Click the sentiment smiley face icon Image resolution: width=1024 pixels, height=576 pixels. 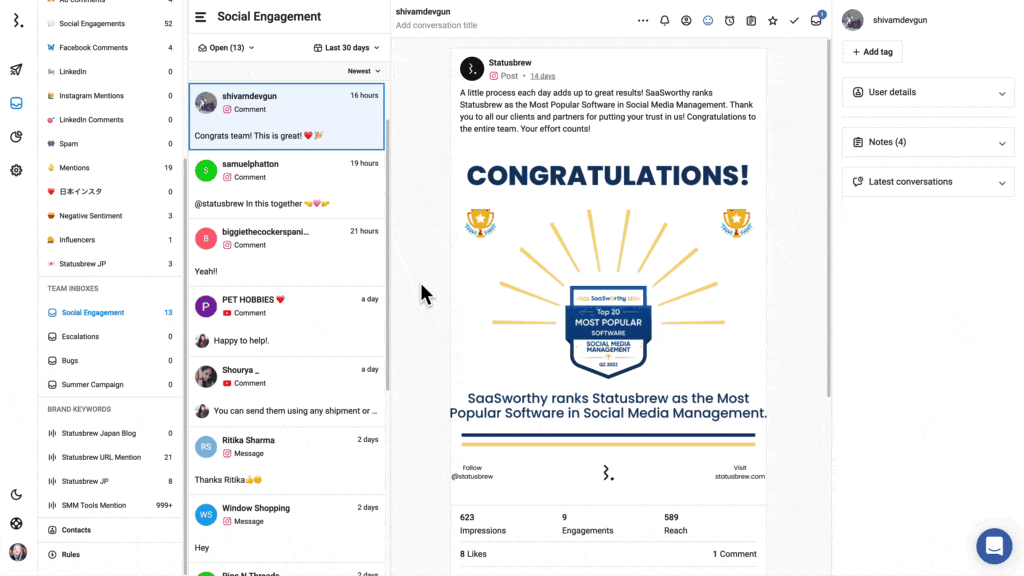(708, 20)
